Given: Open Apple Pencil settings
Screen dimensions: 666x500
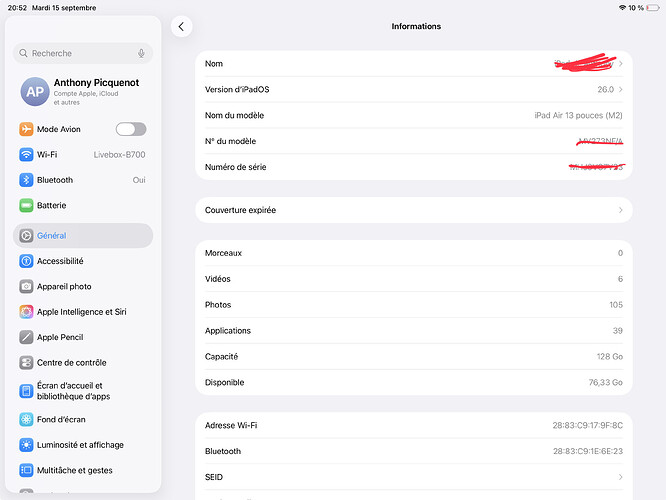Looking at the screenshot, I should 83,337.
